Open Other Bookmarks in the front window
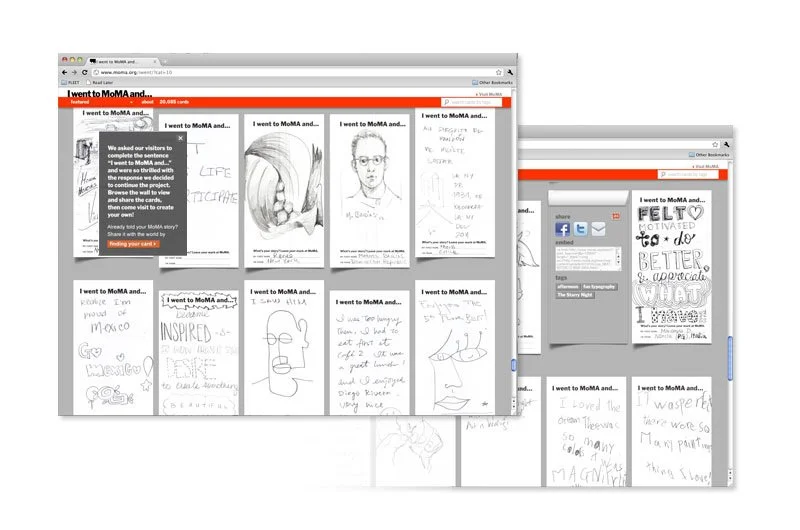Viewport: 800px width, 530px height. (492, 82)
